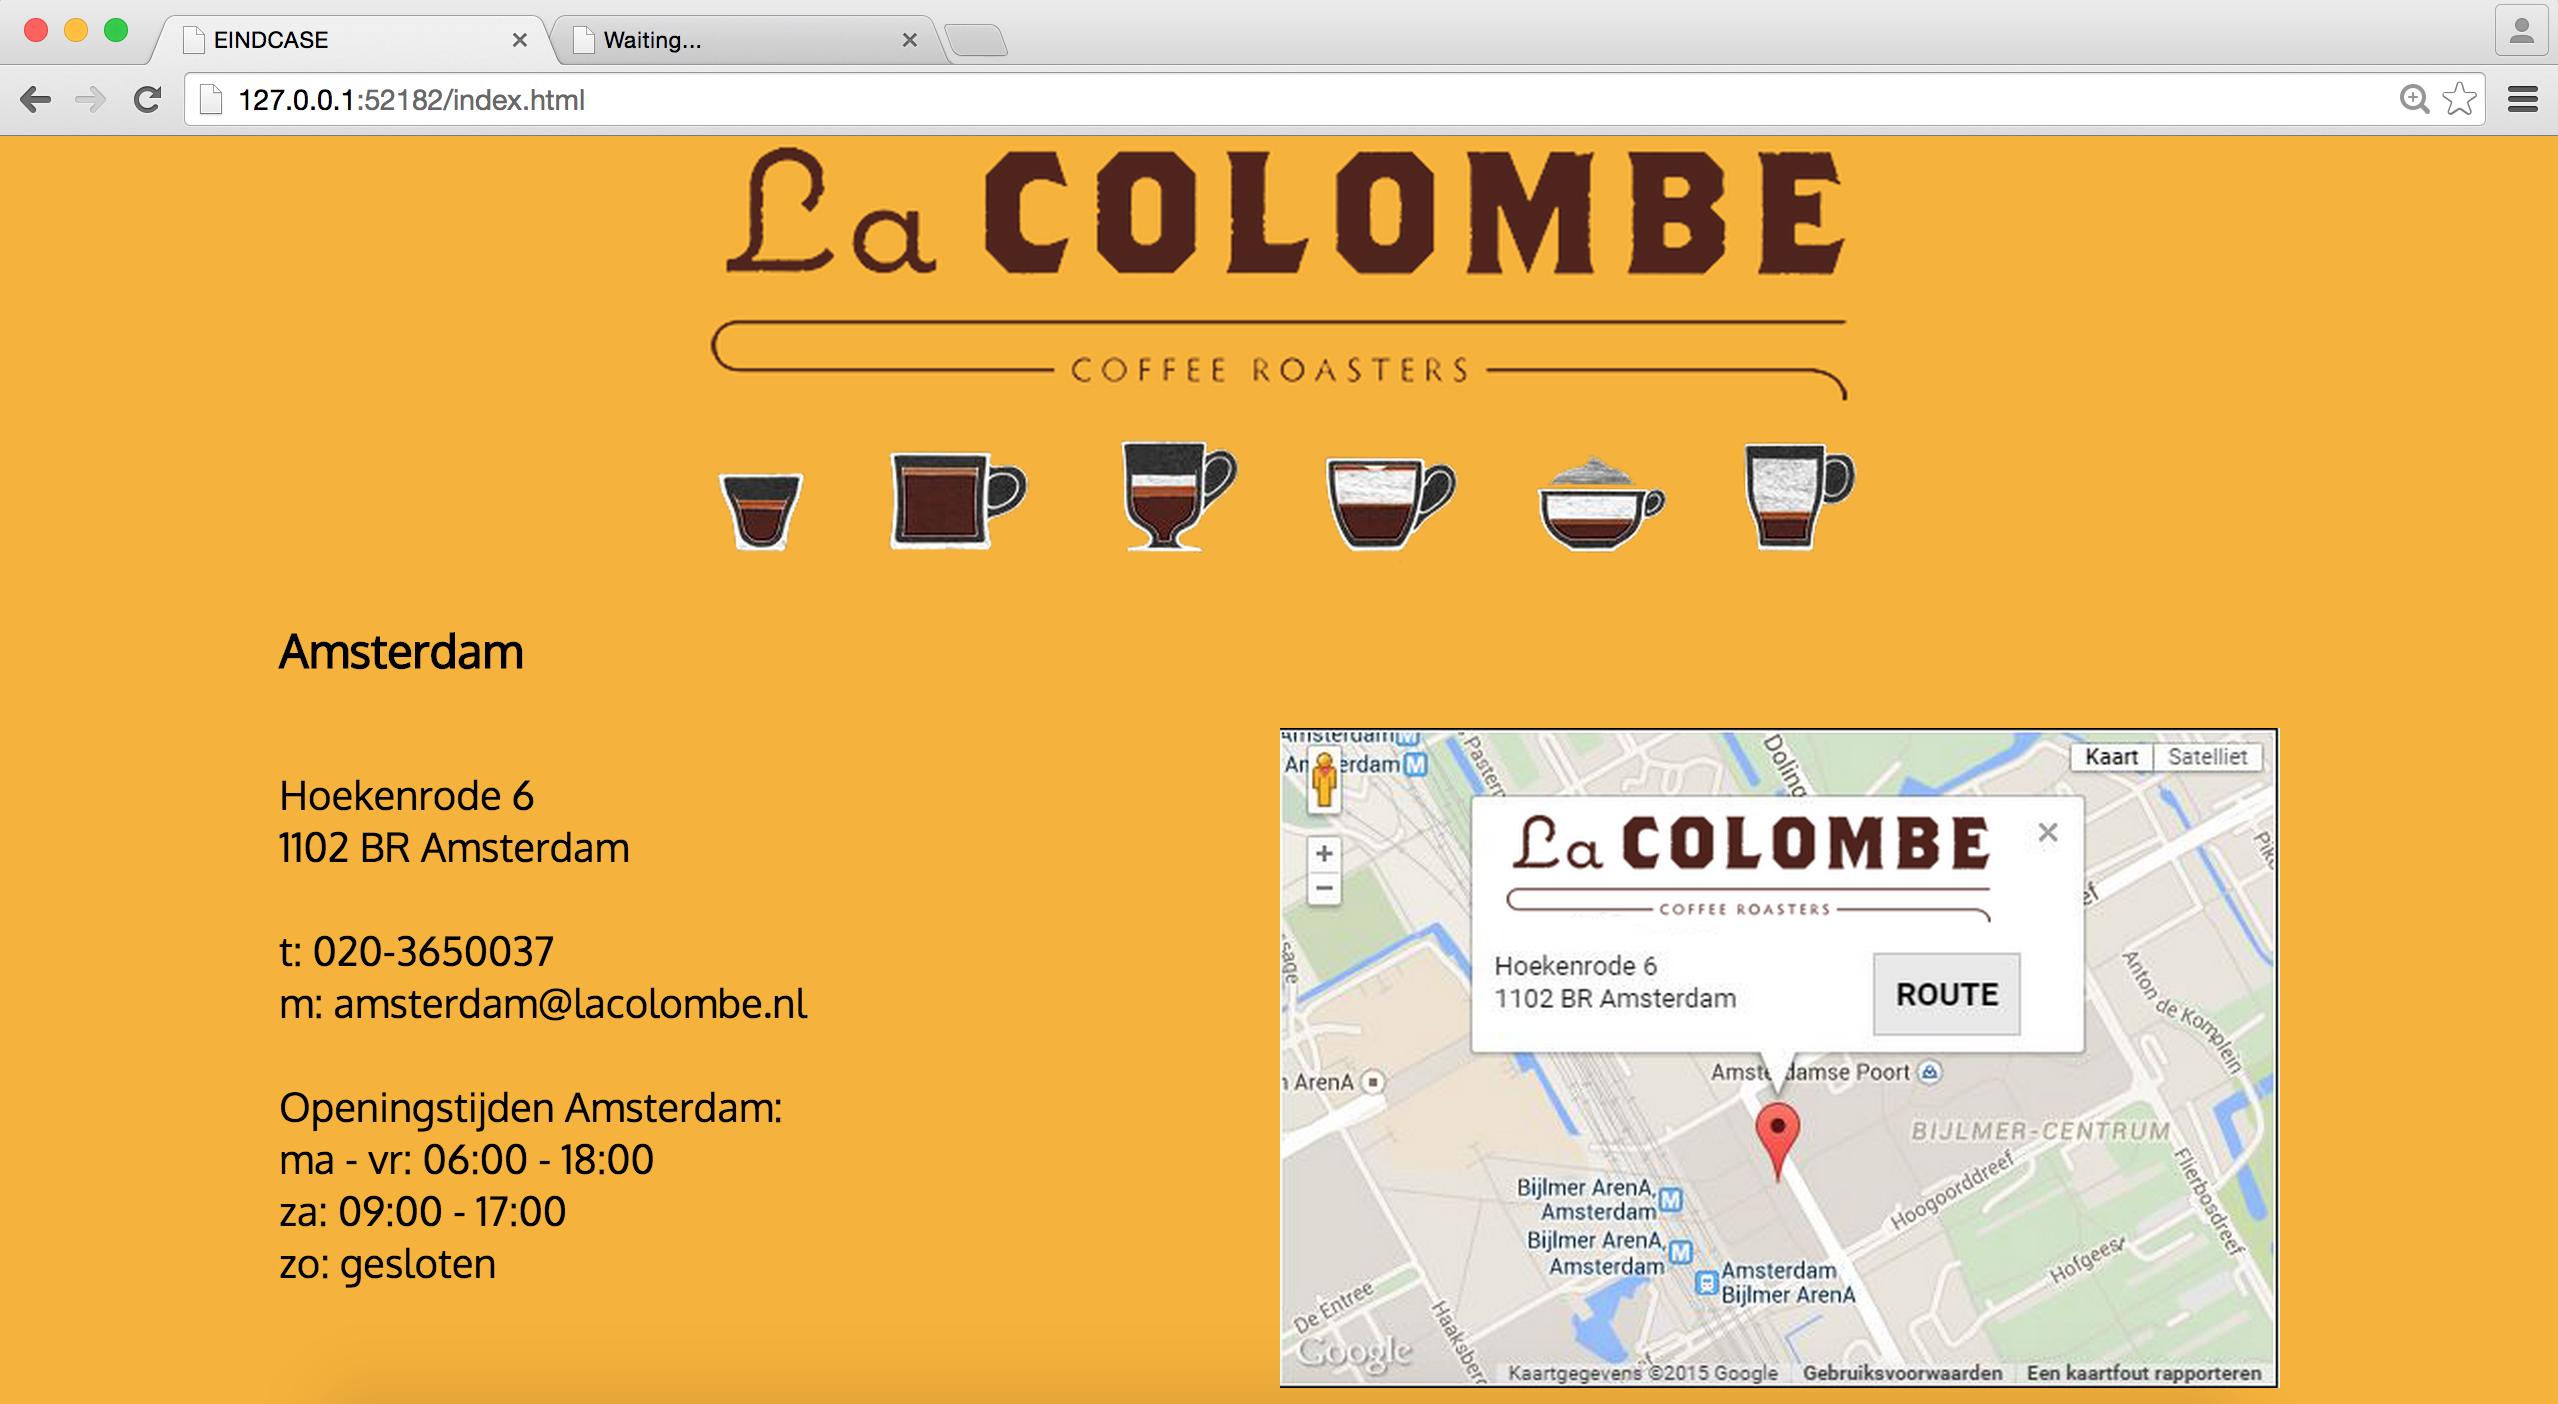Zoom out the map with minus button
The image size is (2558, 1404).
tap(1324, 888)
